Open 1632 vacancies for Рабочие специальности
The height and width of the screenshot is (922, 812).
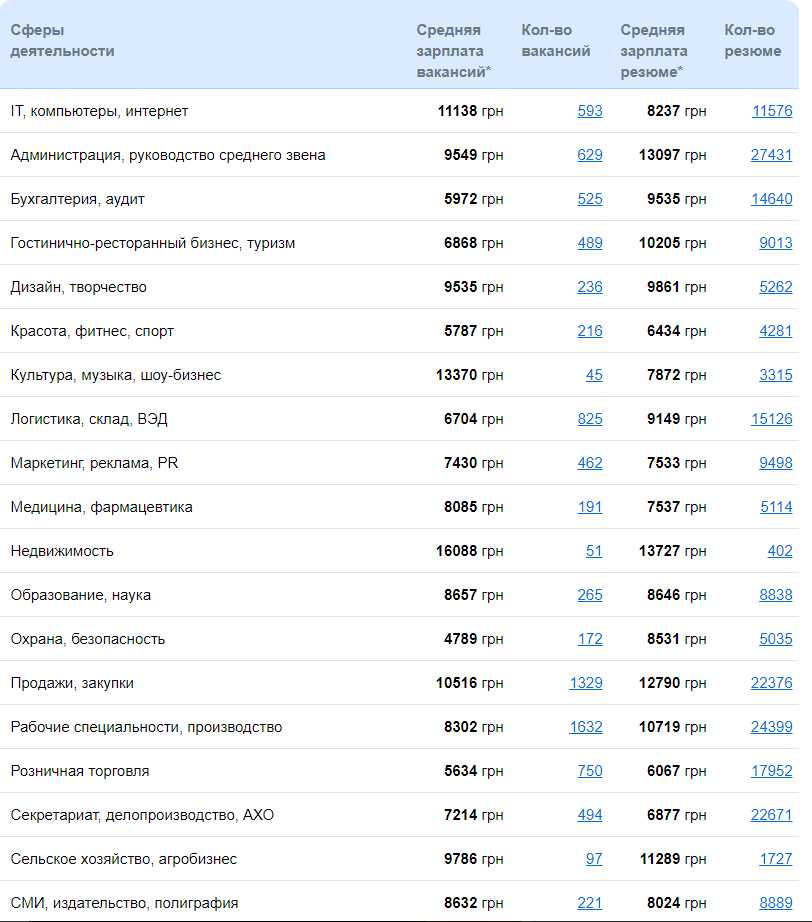[x=586, y=727]
